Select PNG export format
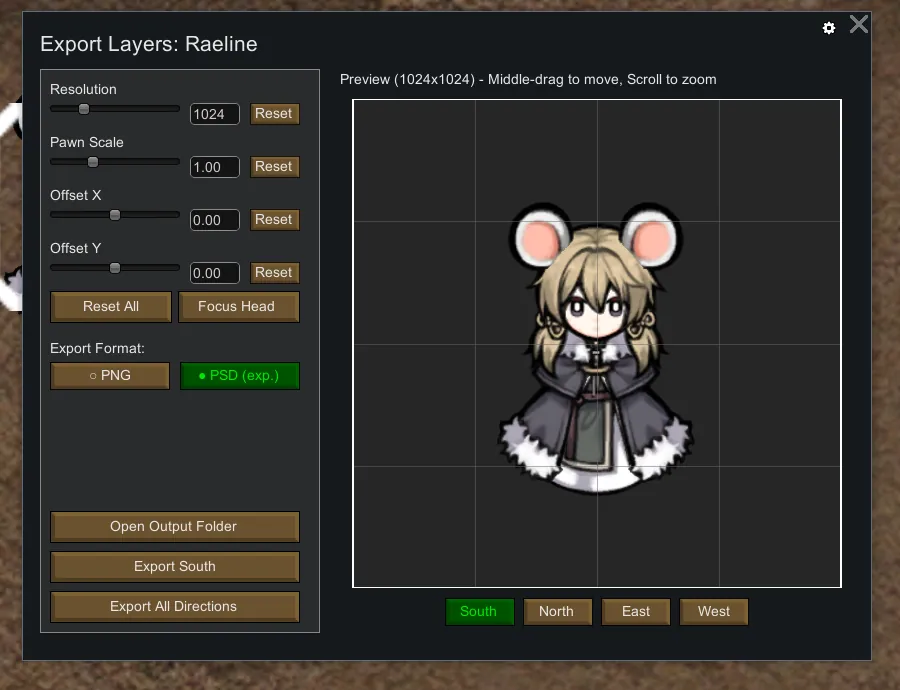The width and height of the screenshot is (900, 690). (110, 376)
